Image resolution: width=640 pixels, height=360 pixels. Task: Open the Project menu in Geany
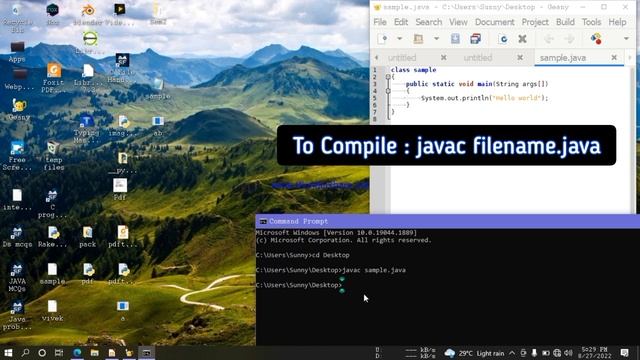tap(535, 22)
